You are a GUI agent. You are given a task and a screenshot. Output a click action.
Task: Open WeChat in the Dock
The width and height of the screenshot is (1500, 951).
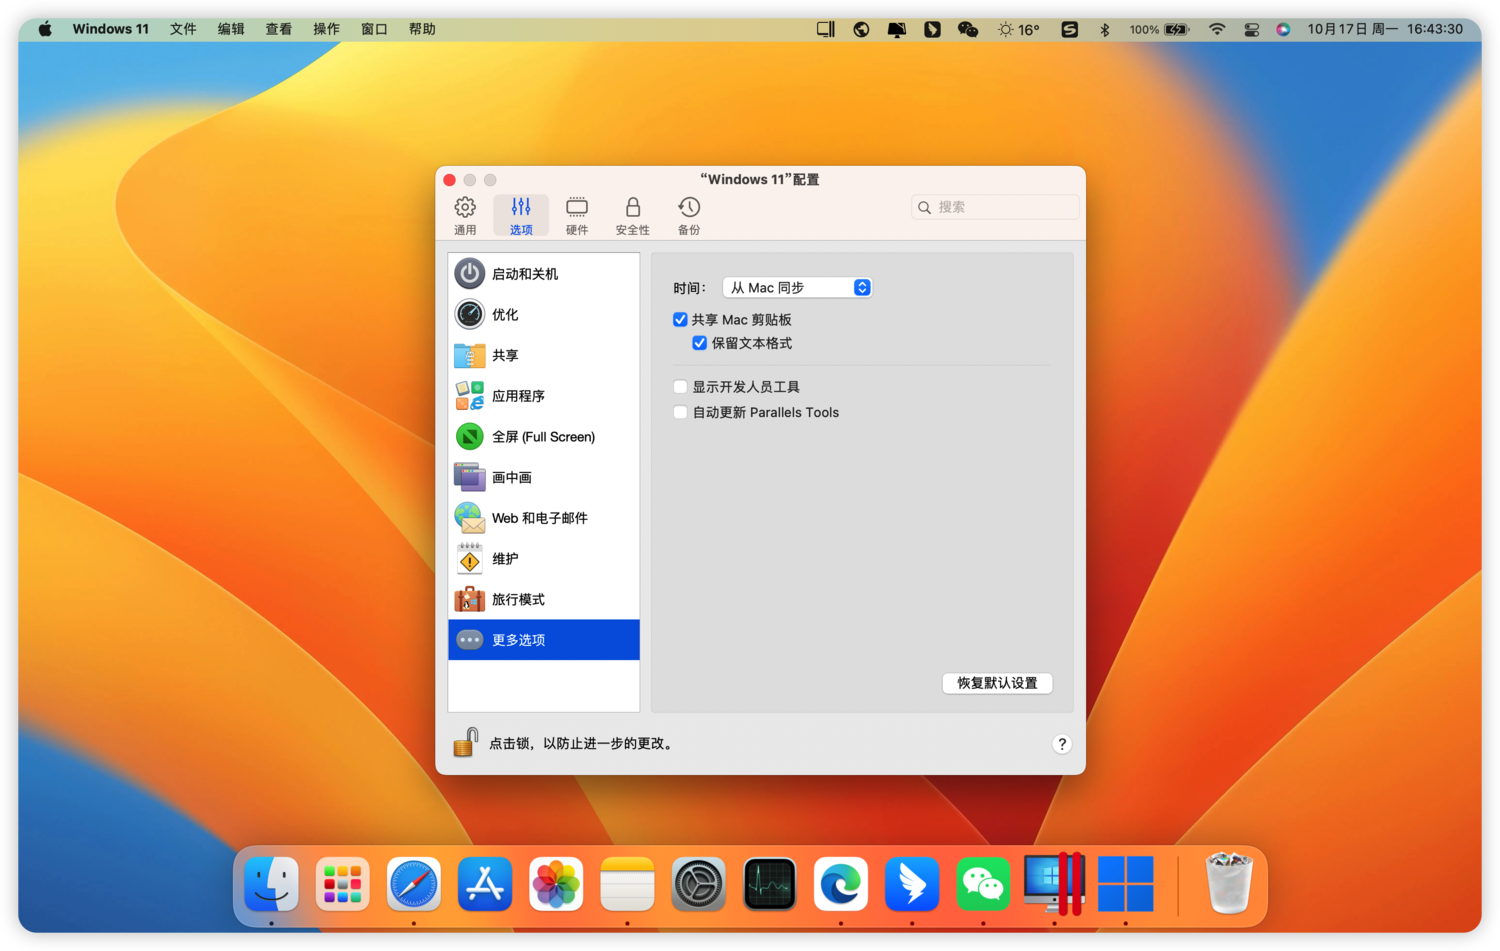[983, 884]
